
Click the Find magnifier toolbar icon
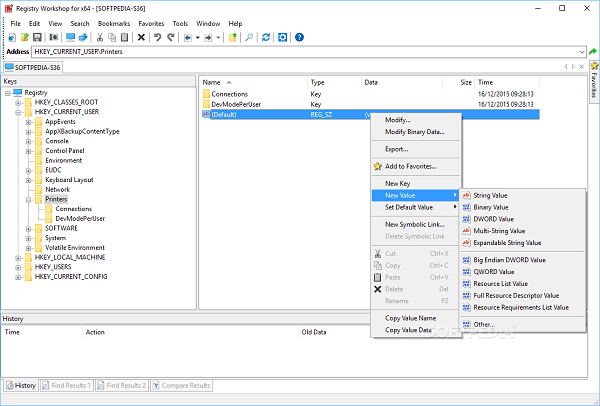coord(247,37)
